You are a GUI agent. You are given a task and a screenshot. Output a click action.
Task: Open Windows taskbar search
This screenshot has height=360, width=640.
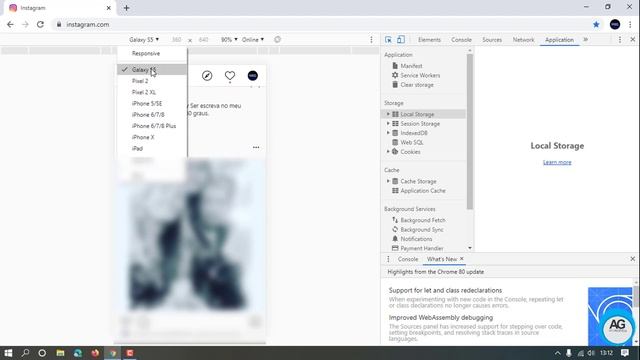point(25,353)
